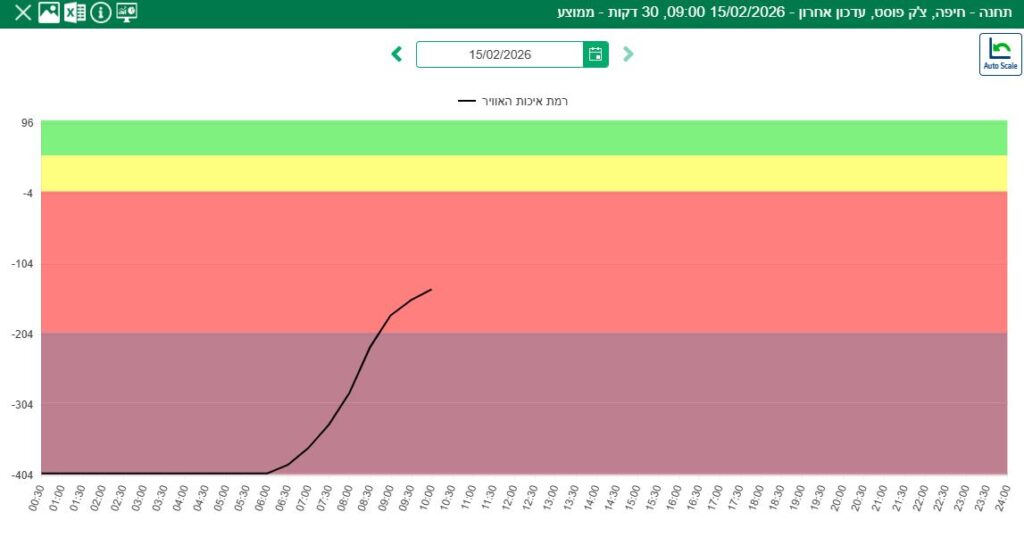The height and width of the screenshot is (545, 1024).
Task: Click the 12:00 label on the time axis
Action: (509, 497)
